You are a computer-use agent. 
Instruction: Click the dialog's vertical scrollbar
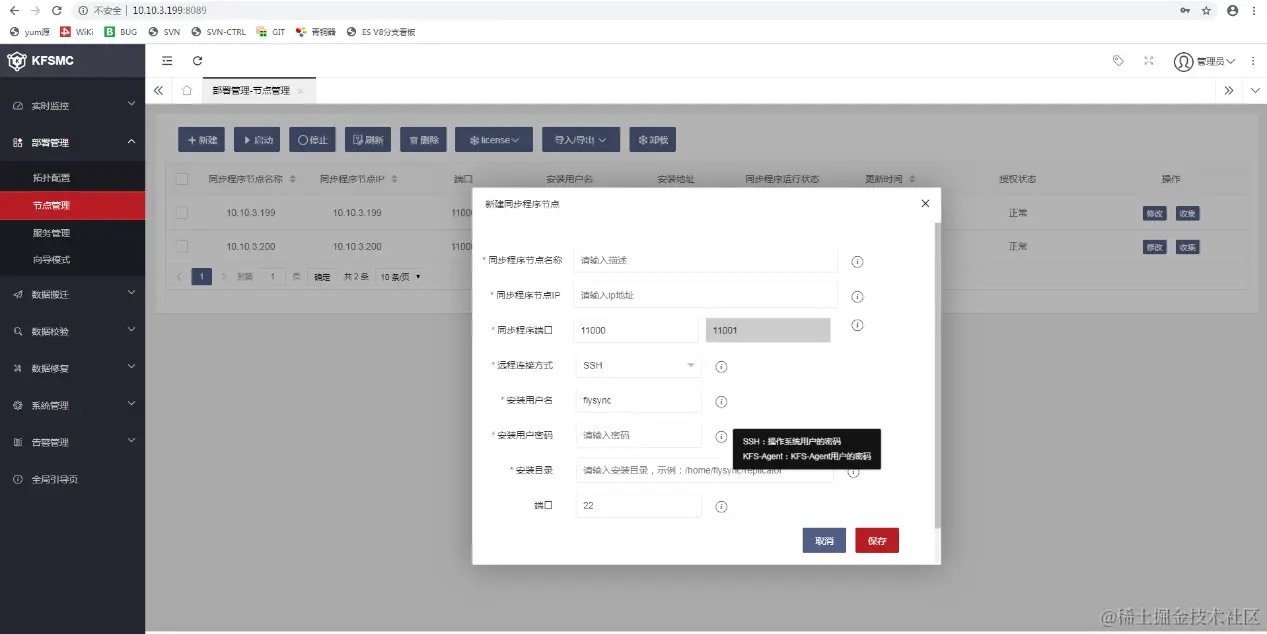click(937, 375)
